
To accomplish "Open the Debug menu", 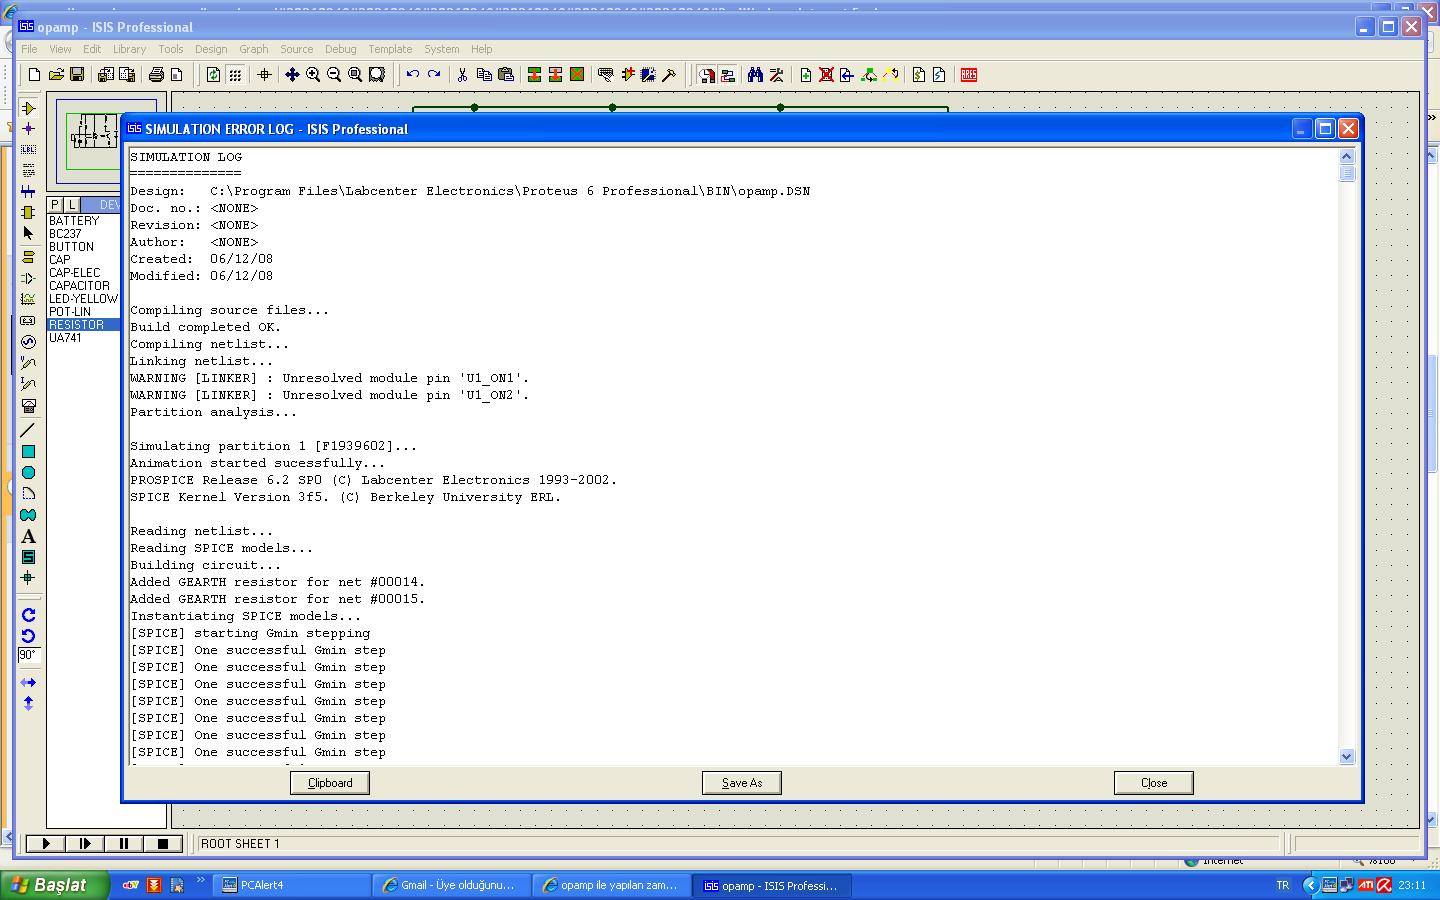I will pyautogui.click(x=340, y=49).
